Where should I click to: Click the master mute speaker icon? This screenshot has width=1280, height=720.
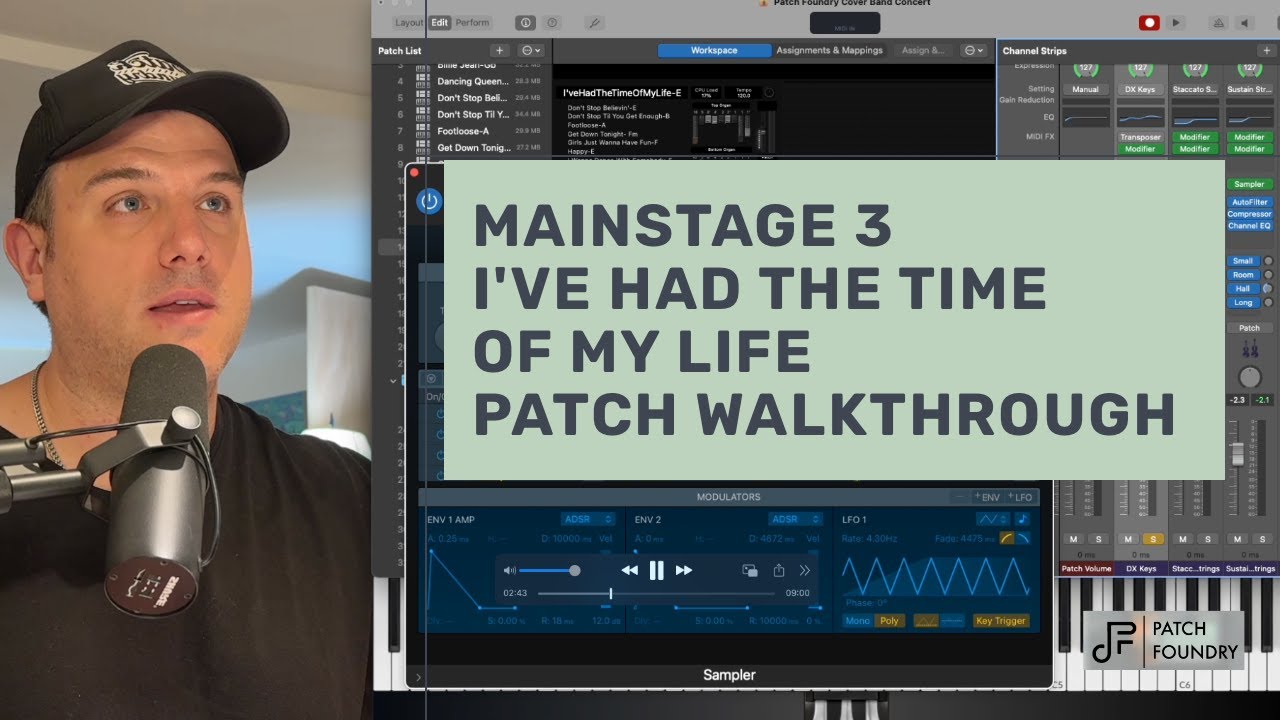point(1245,22)
